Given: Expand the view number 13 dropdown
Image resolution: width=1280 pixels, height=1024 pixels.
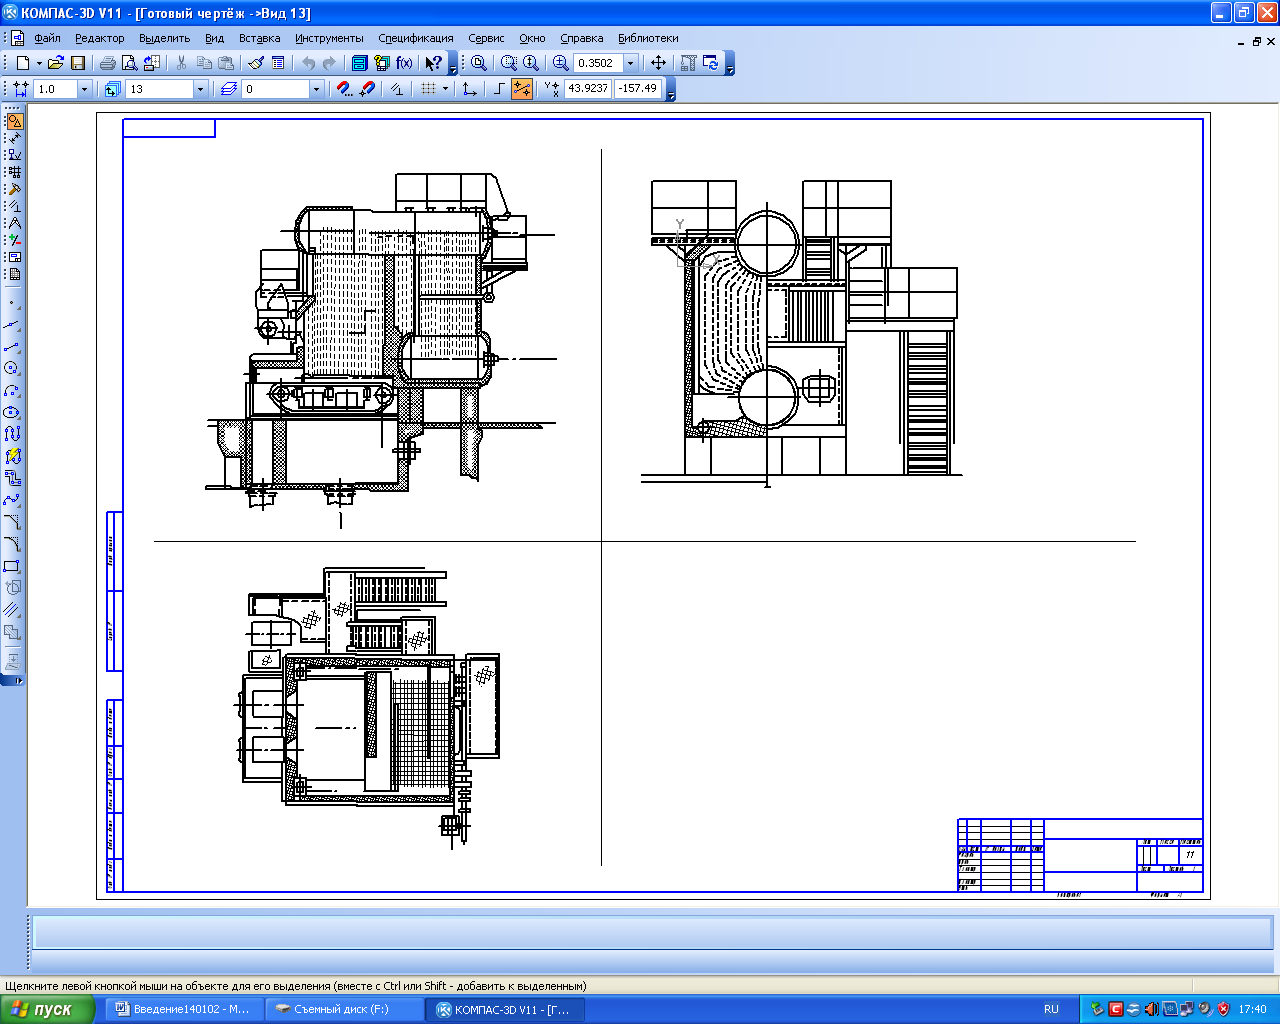Looking at the screenshot, I should coord(200,89).
